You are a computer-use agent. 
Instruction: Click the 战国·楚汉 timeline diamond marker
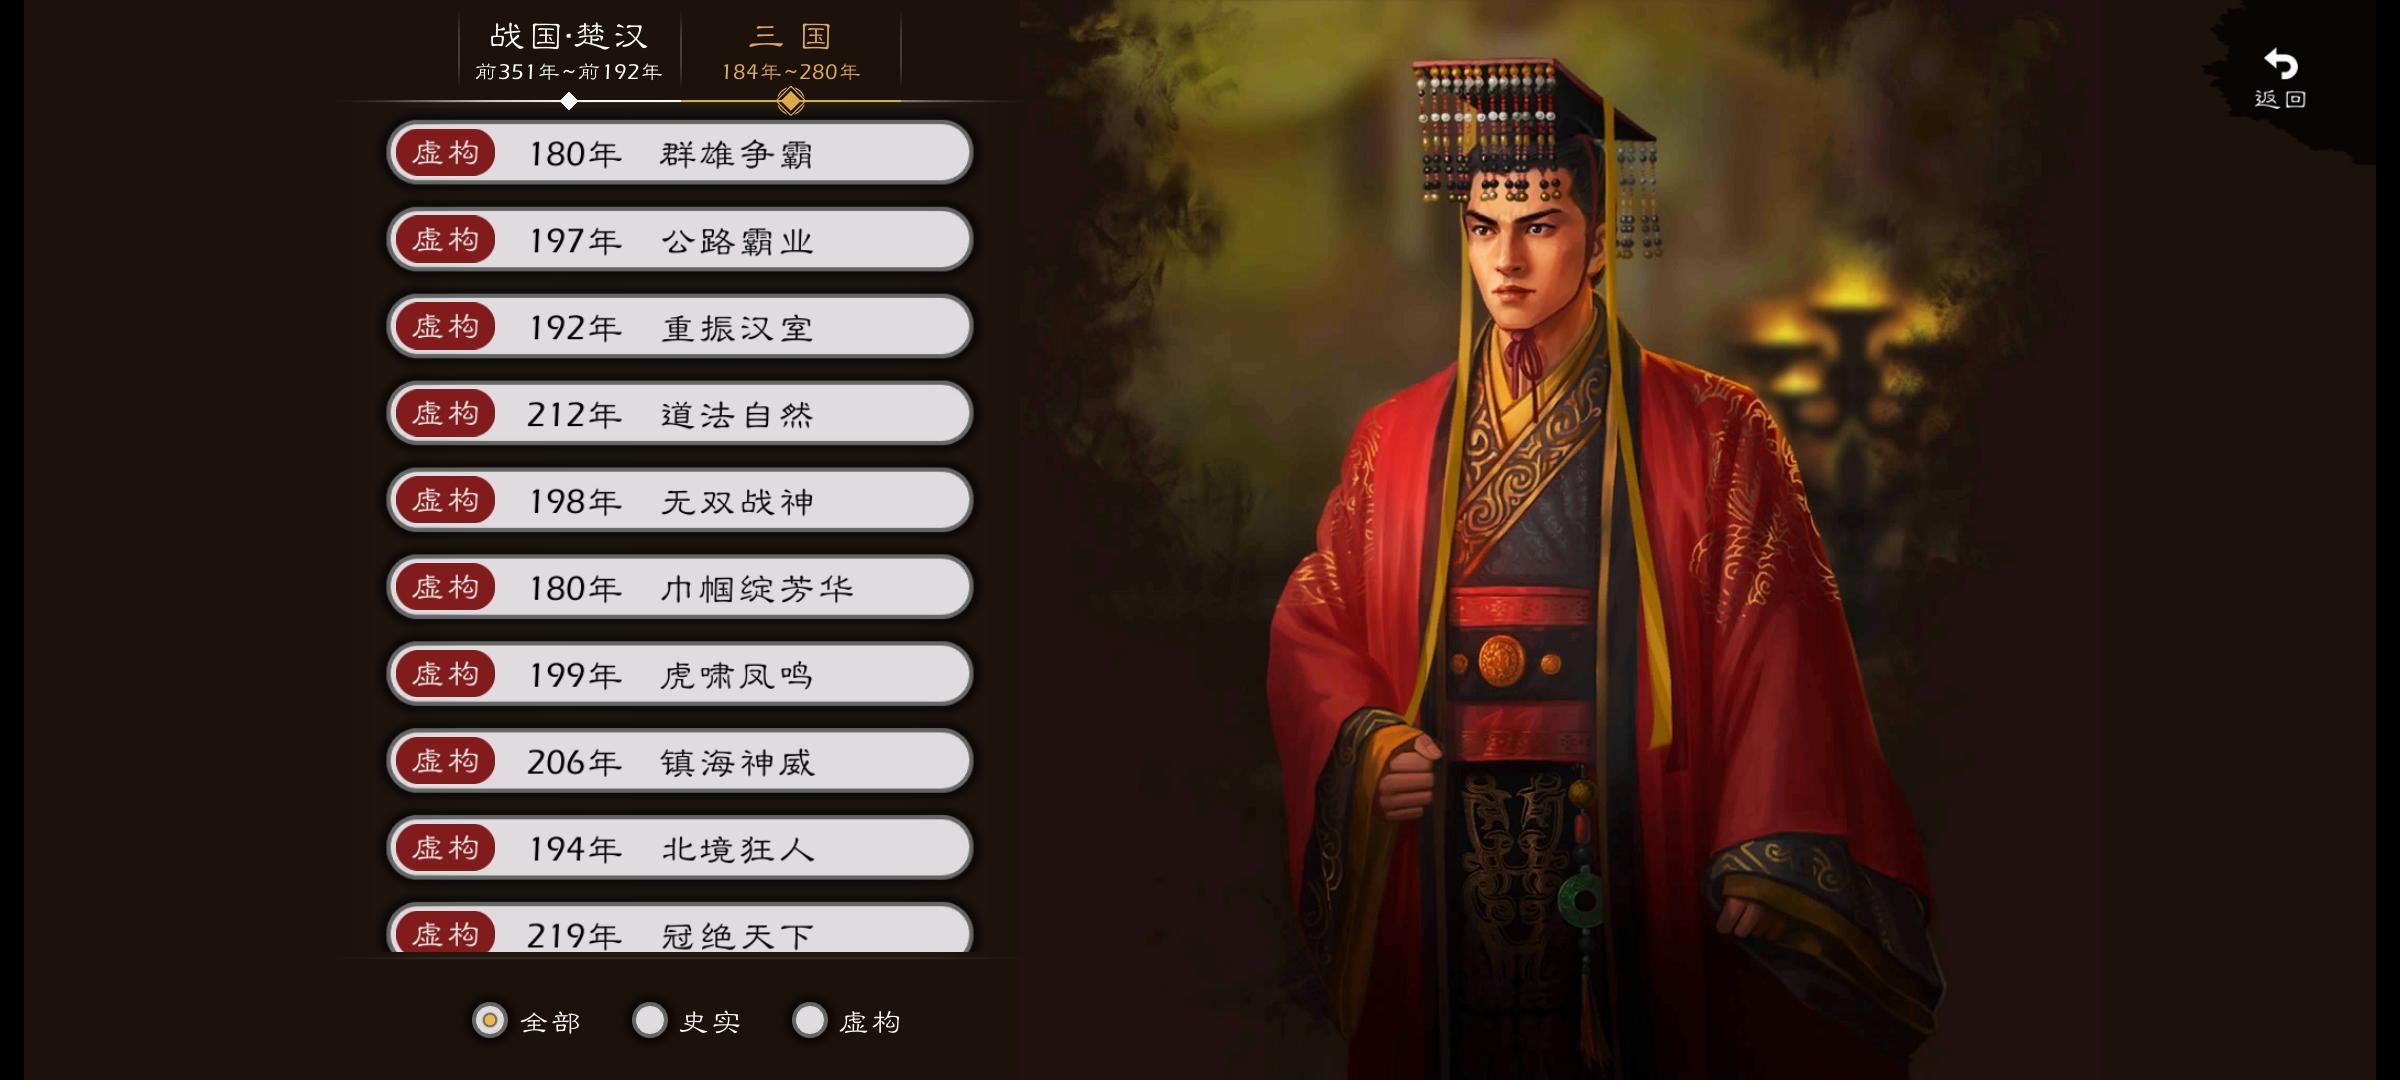(569, 101)
